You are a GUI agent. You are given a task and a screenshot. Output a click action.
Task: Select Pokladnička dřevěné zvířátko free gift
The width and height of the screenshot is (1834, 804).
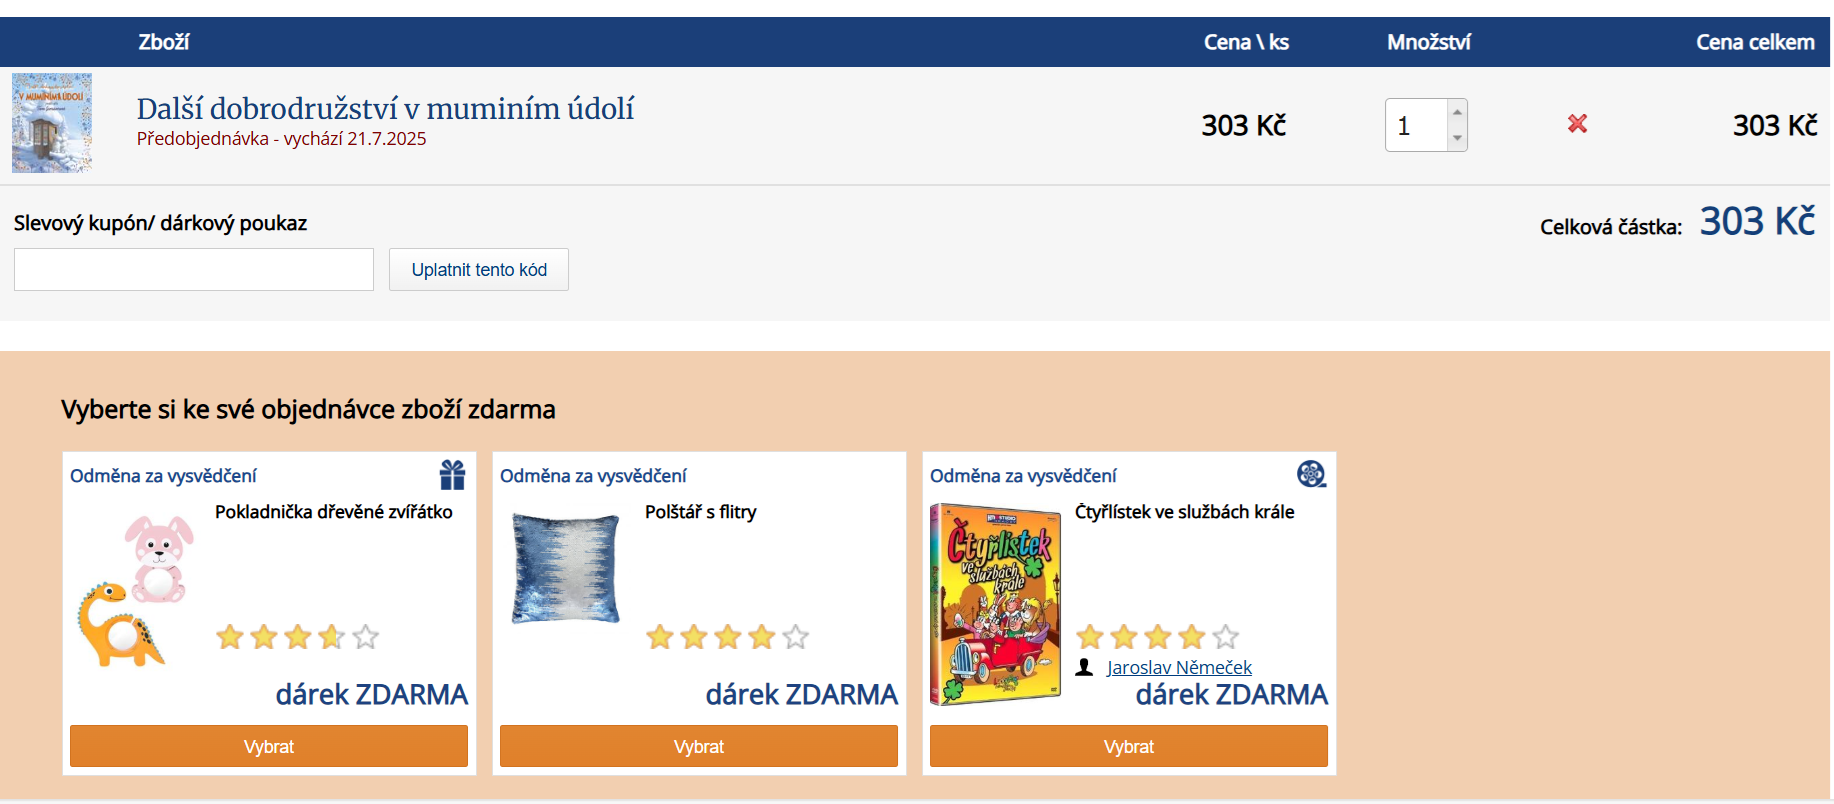click(269, 747)
